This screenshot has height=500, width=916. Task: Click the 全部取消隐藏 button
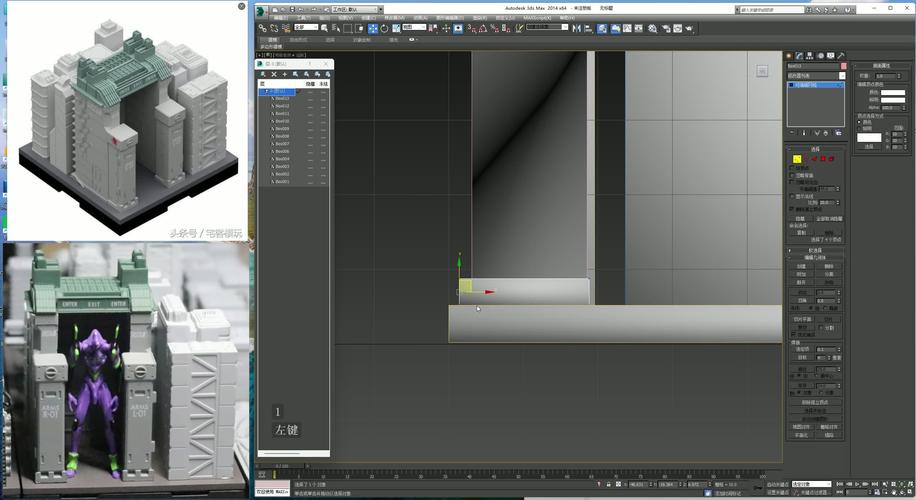pyautogui.click(x=829, y=218)
